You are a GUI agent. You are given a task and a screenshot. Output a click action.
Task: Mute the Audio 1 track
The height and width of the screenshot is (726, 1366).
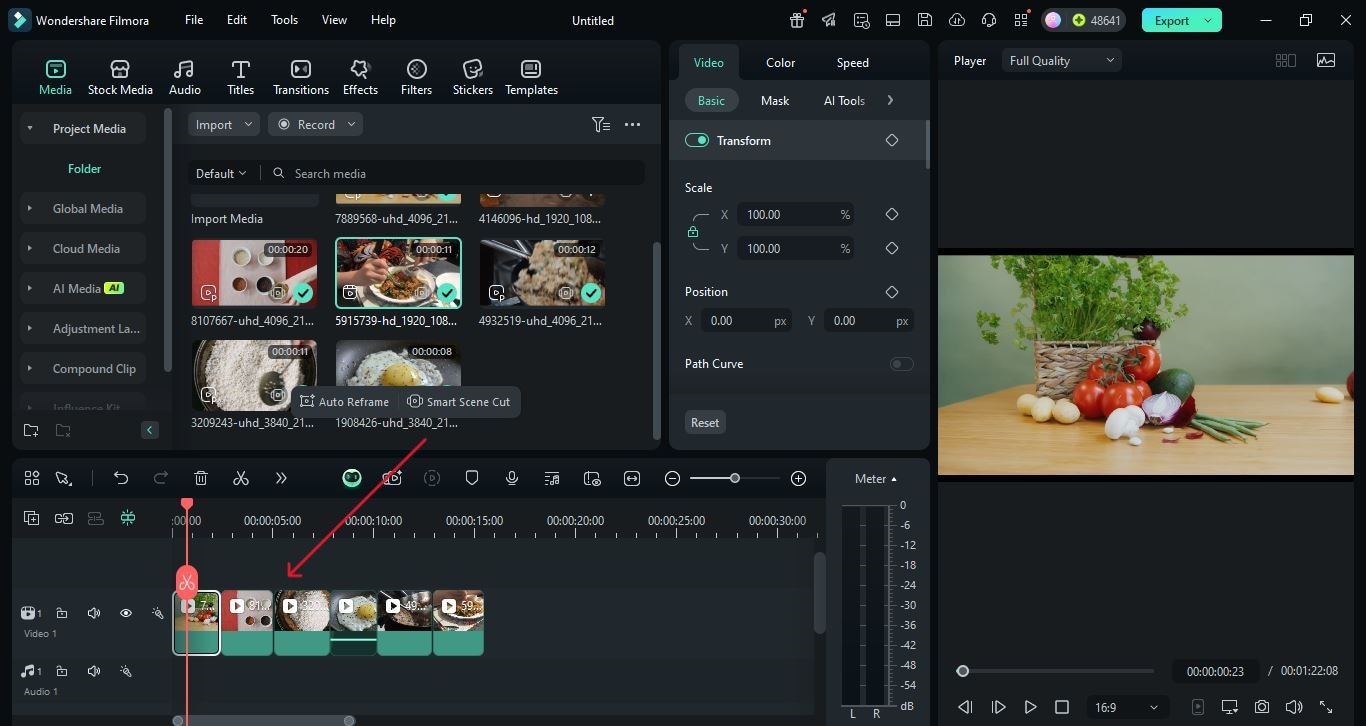[93, 671]
